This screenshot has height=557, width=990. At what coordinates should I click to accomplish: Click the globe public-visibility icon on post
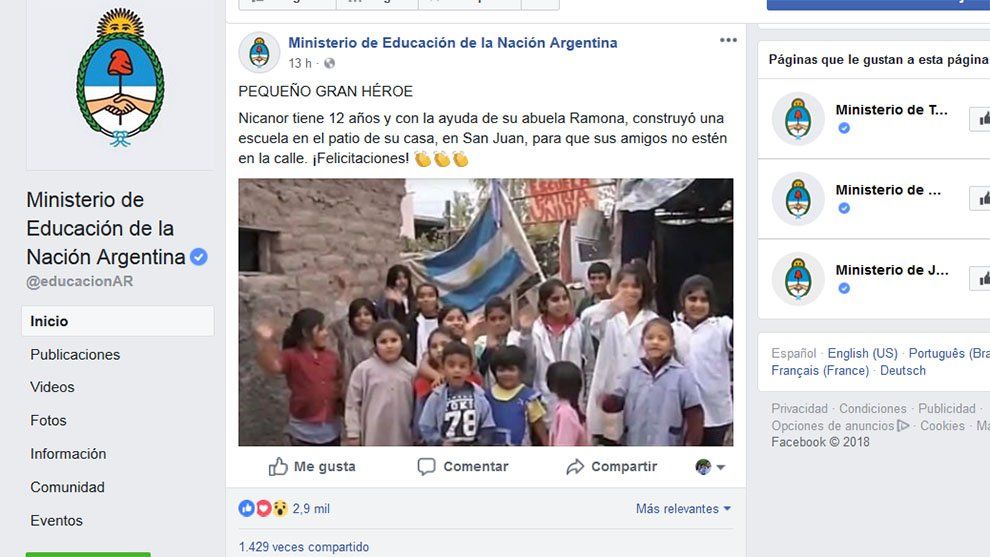click(x=329, y=63)
